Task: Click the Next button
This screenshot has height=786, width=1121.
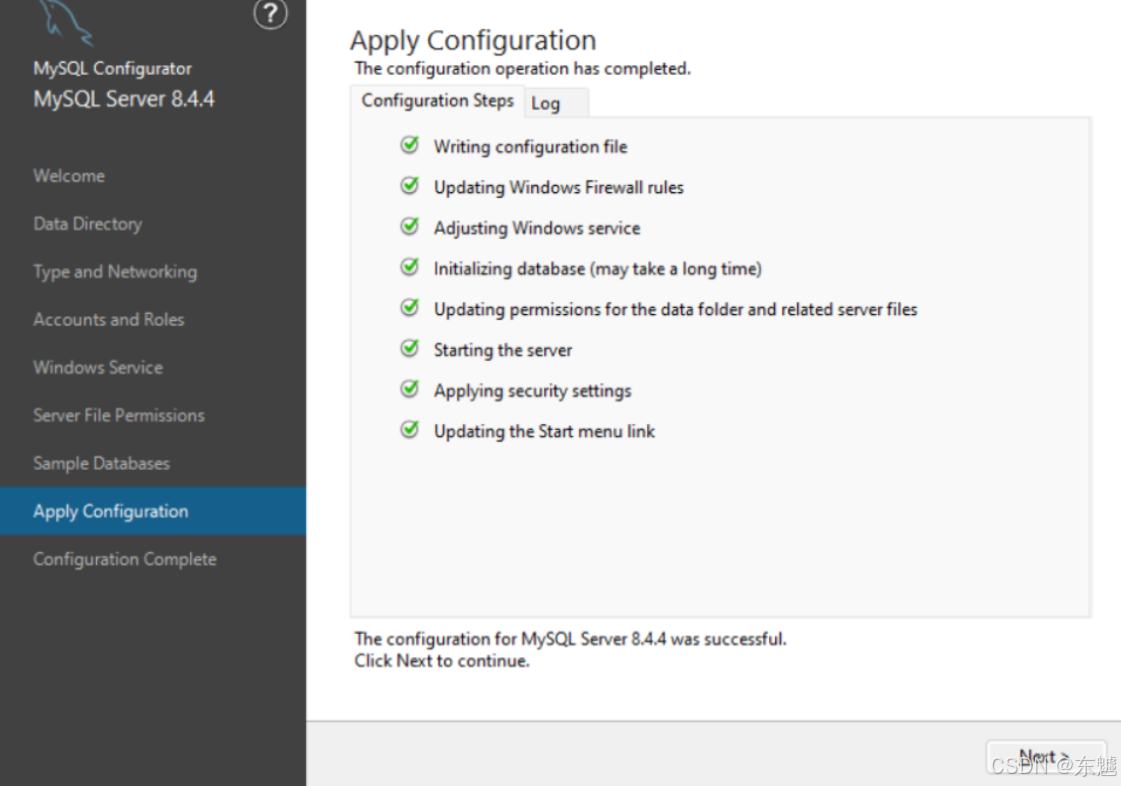Action: pos(1045,757)
